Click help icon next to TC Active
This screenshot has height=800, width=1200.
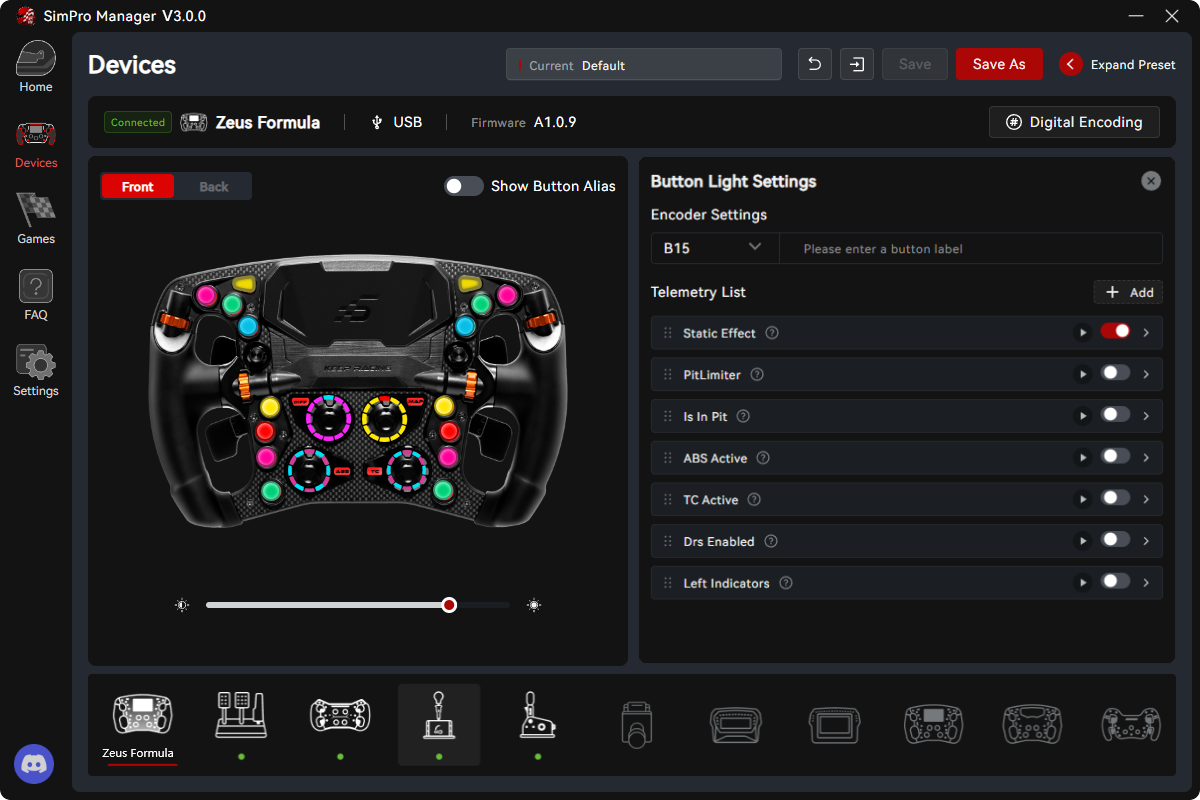coord(754,500)
